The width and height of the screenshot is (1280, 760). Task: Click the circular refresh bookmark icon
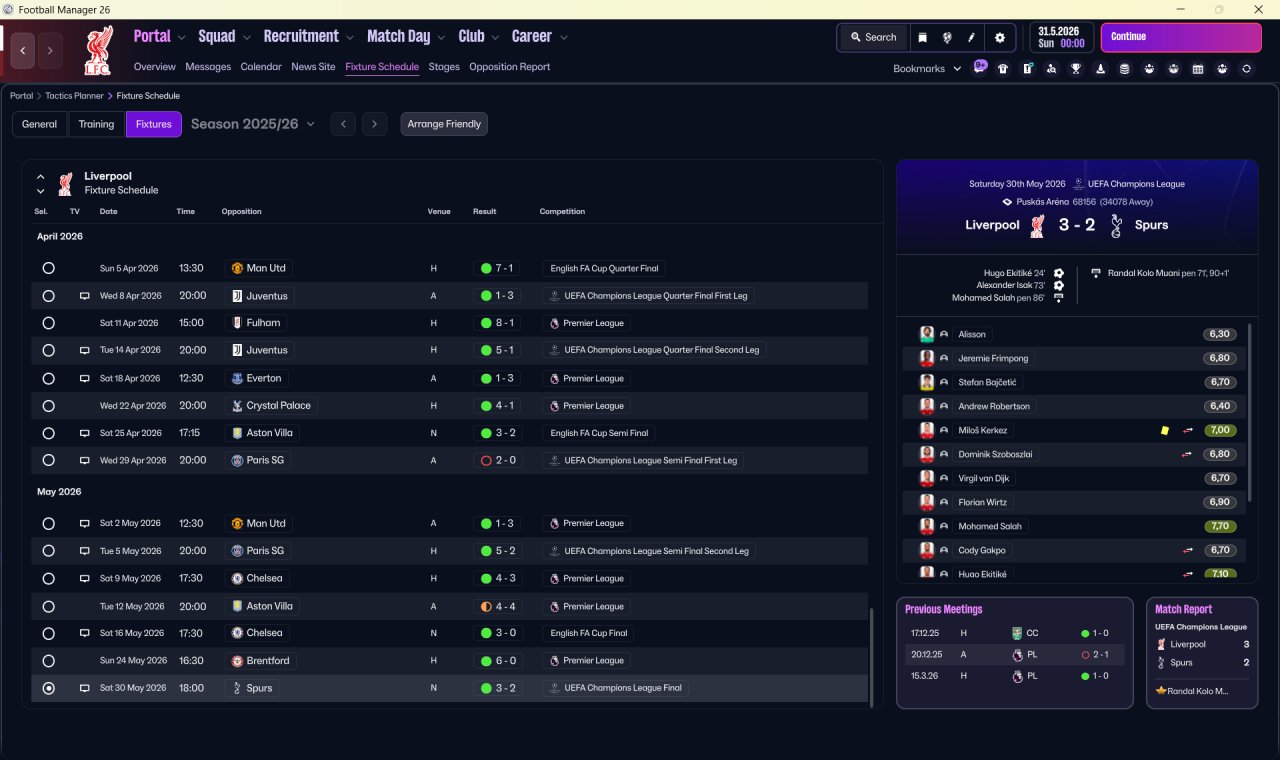tap(1246, 69)
